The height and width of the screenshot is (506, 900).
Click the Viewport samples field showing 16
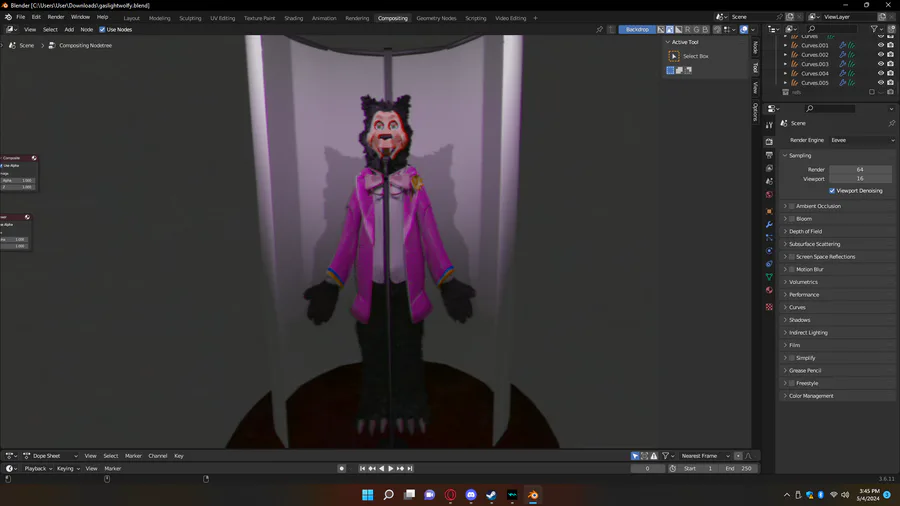(860, 178)
